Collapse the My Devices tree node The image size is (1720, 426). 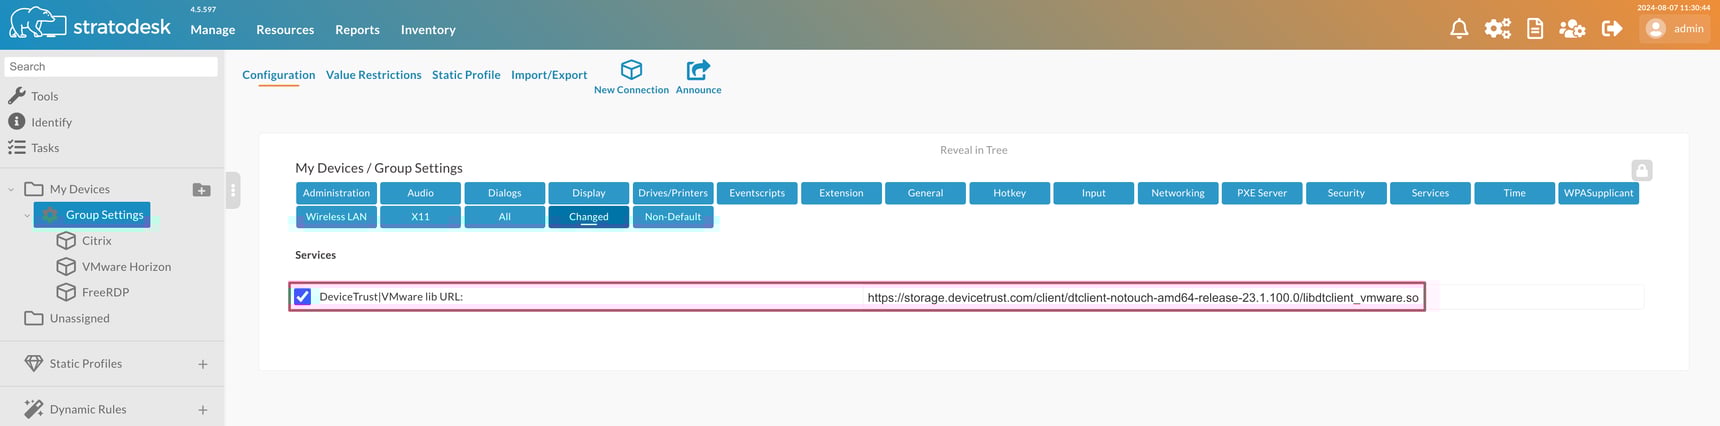[11, 189]
